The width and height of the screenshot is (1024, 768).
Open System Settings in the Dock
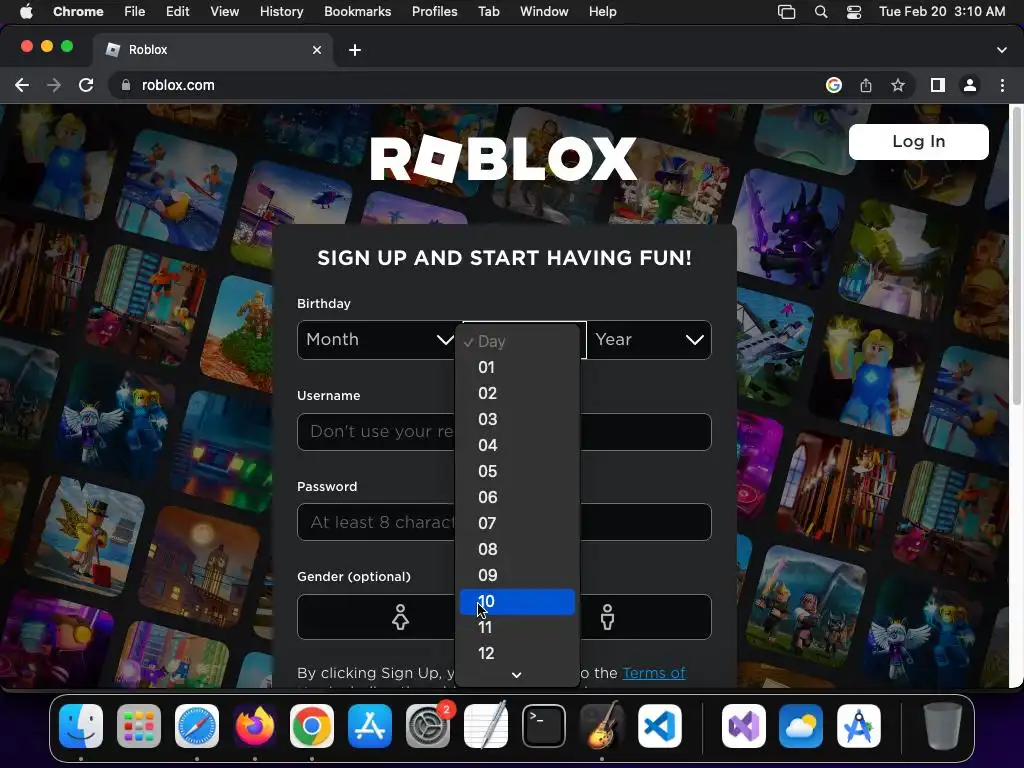tap(428, 726)
